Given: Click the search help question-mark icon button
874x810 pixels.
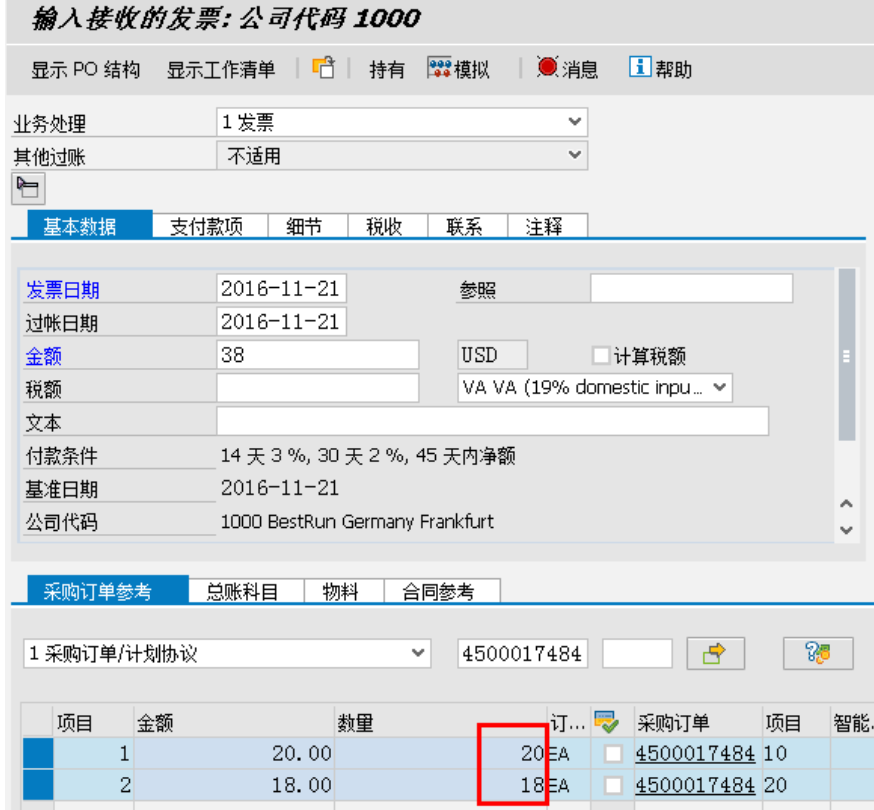Looking at the screenshot, I should click(x=818, y=653).
